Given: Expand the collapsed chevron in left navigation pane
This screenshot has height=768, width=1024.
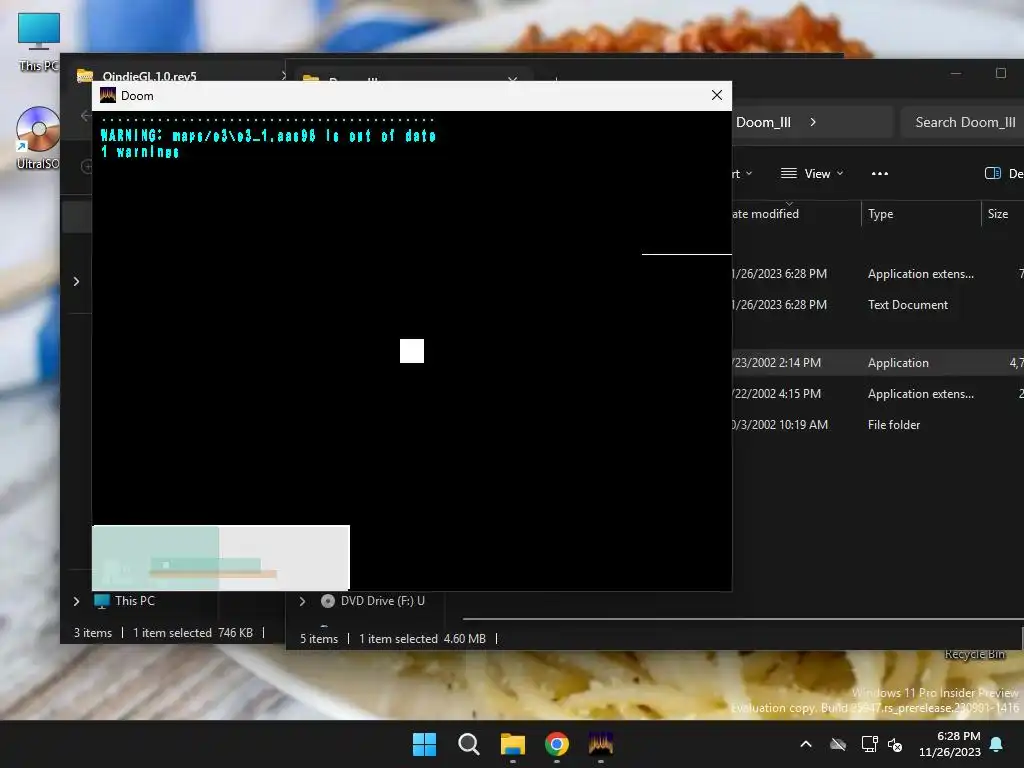Looking at the screenshot, I should 76,281.
